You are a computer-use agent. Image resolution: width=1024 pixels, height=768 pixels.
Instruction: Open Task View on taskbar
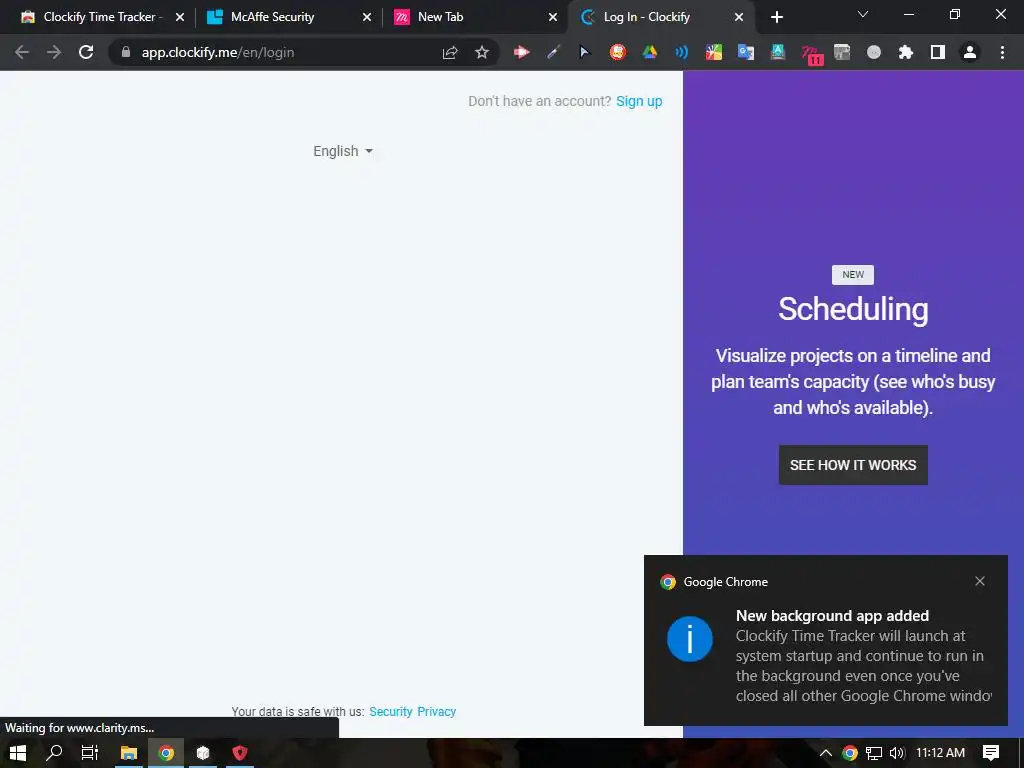89,753
